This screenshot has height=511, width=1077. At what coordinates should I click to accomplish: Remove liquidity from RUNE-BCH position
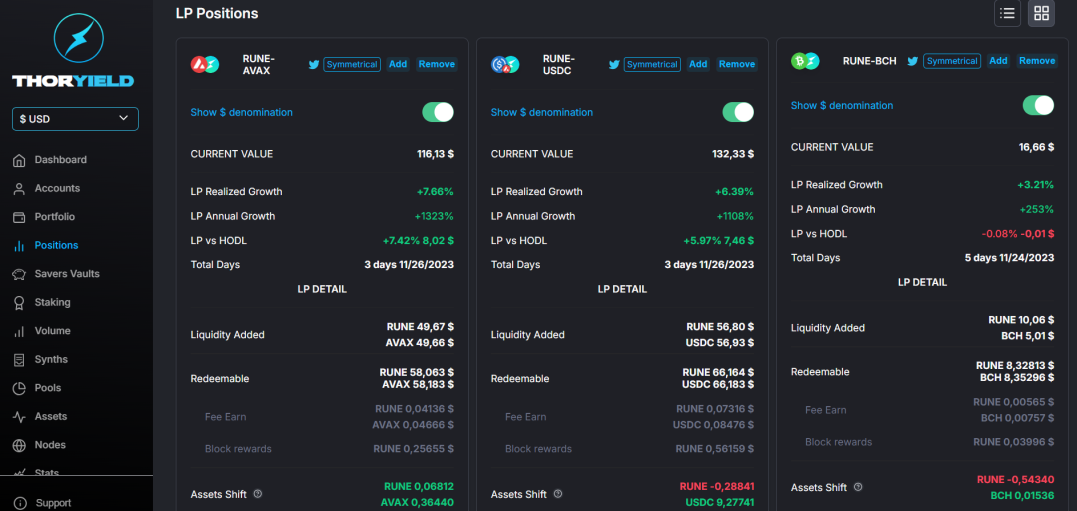point(1036,60)
